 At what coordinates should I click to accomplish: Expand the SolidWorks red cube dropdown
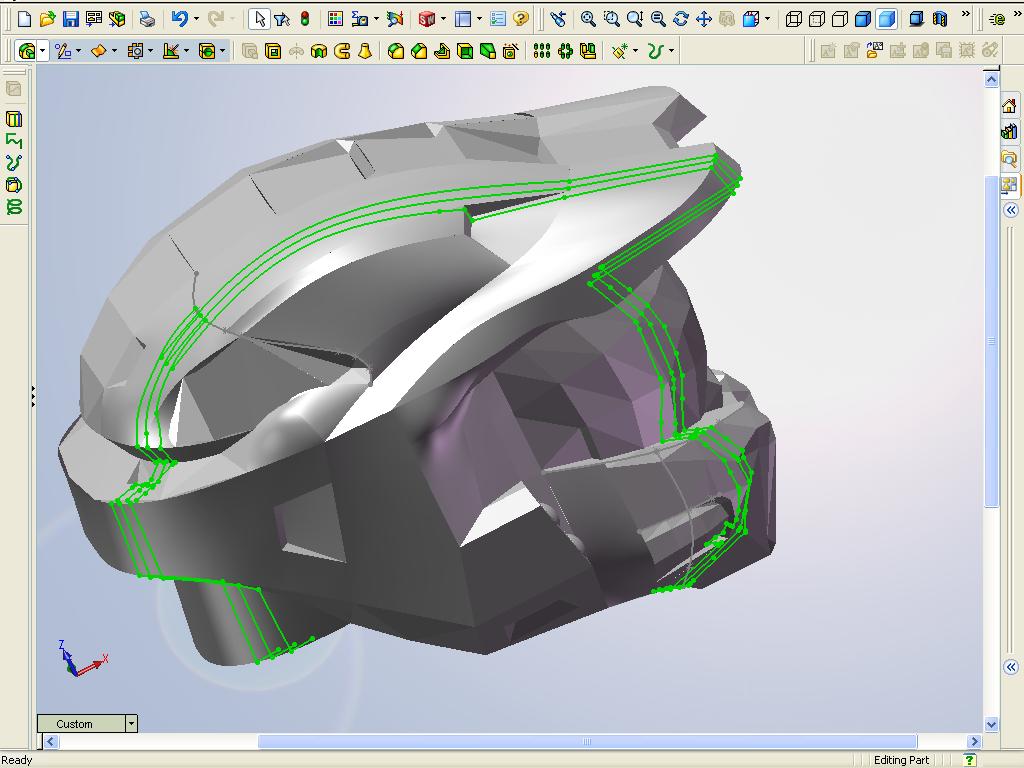(x=443, y=19)
